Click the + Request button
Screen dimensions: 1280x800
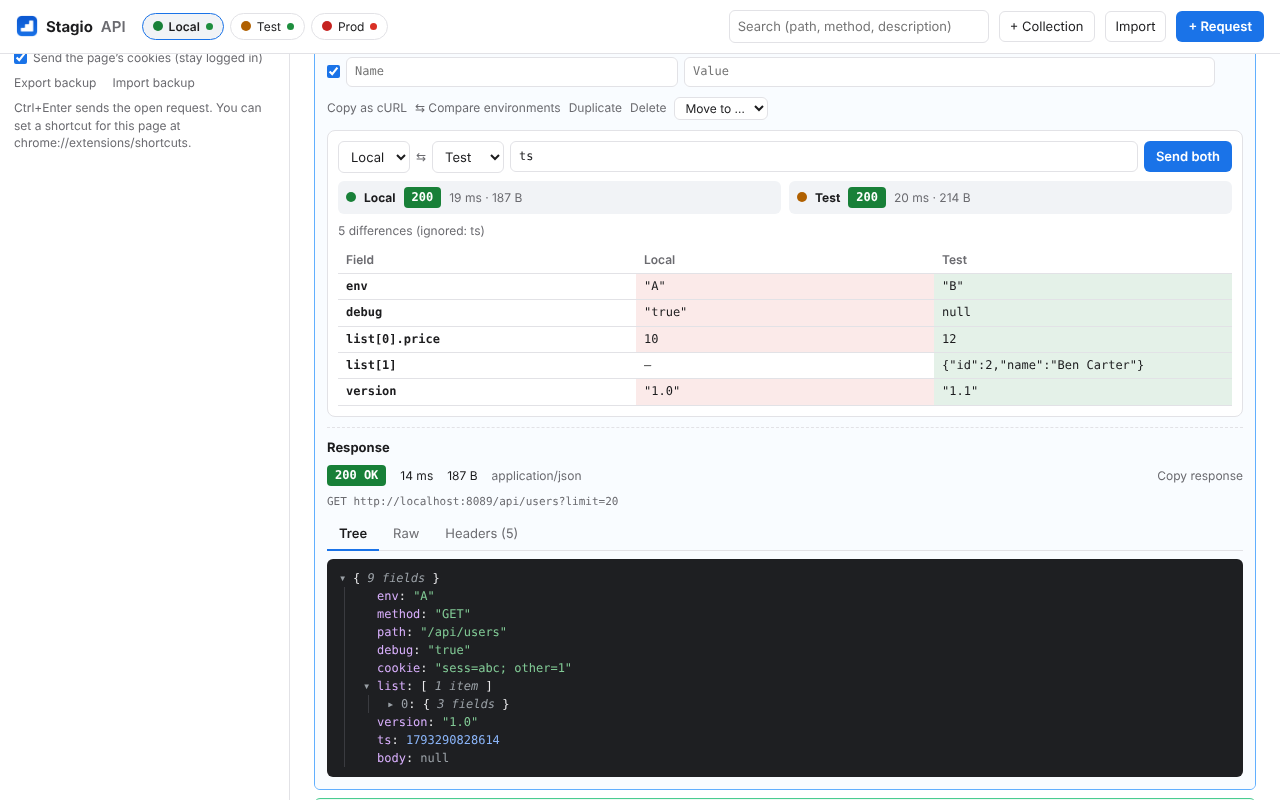click(1220, 27)
